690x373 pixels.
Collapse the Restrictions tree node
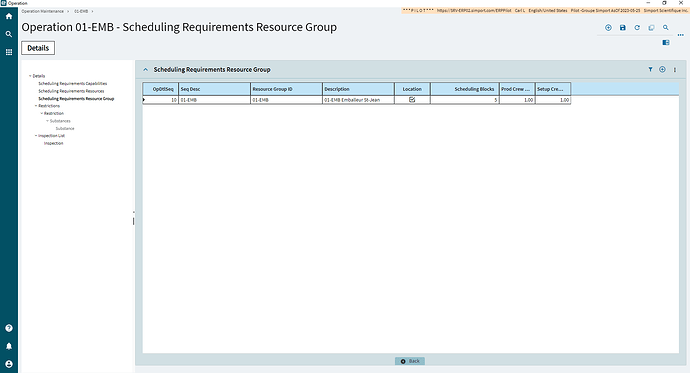36,106
